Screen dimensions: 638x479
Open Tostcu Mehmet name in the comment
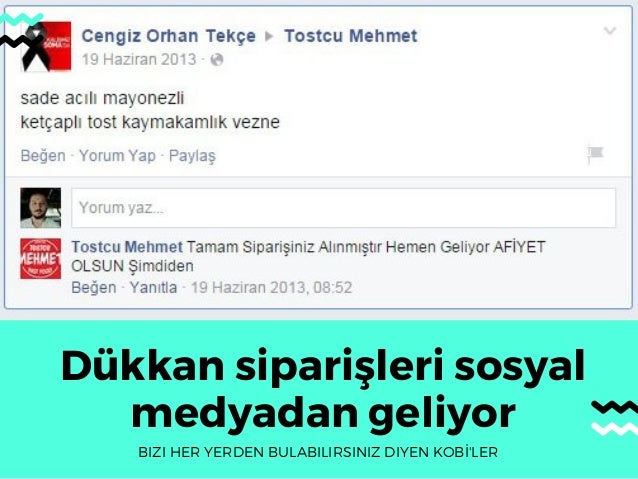tap(127, 247)
